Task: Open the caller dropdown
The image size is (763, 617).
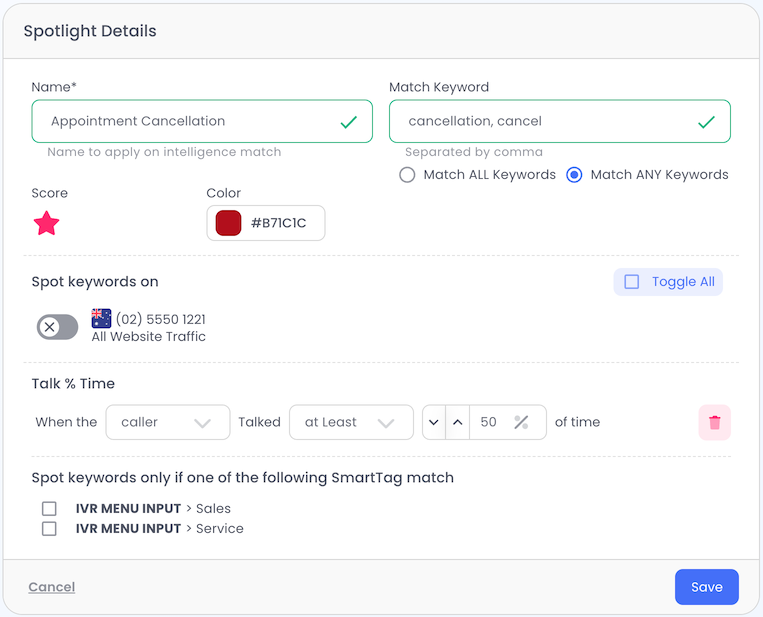Action: tap(168, 422)
